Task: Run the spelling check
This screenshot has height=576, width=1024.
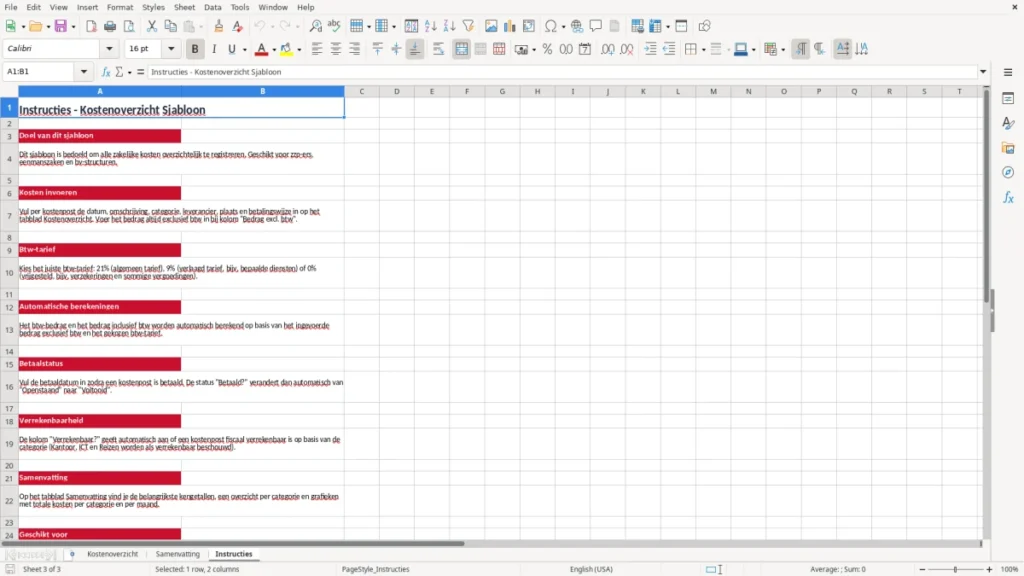Action: pyautogui.click(x=334, y=26)
